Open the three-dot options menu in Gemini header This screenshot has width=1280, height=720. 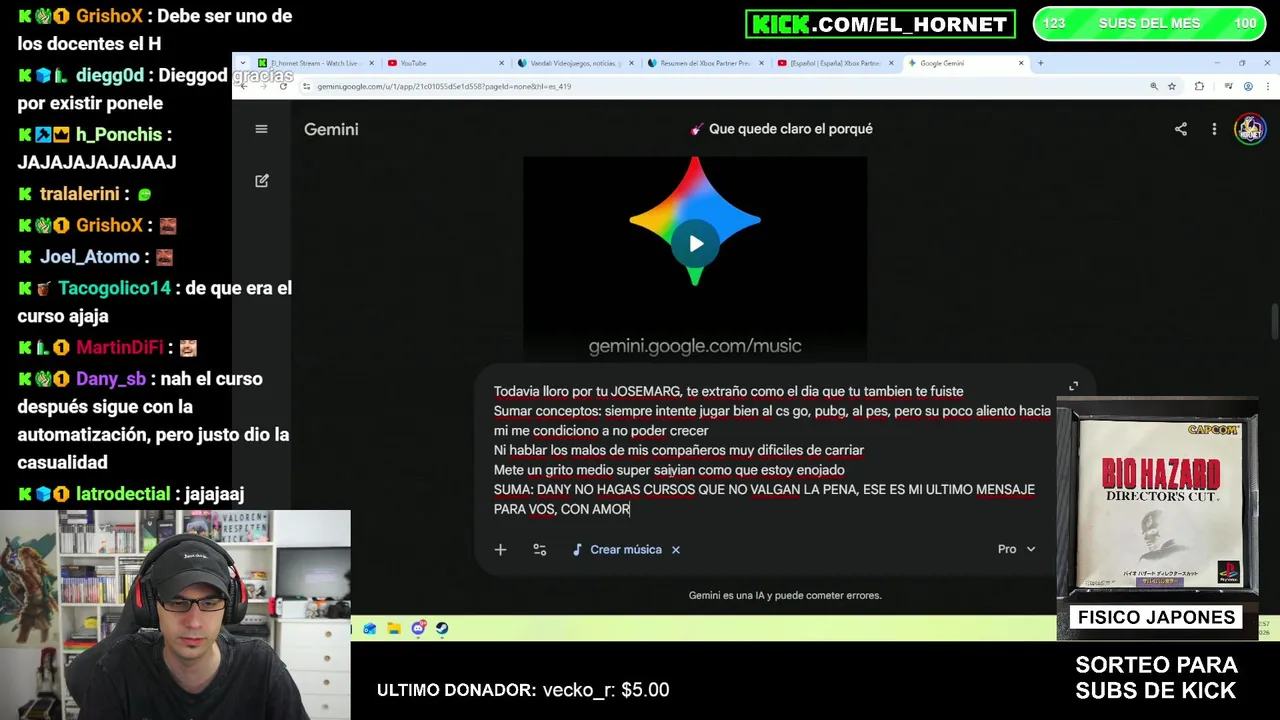1214,129
